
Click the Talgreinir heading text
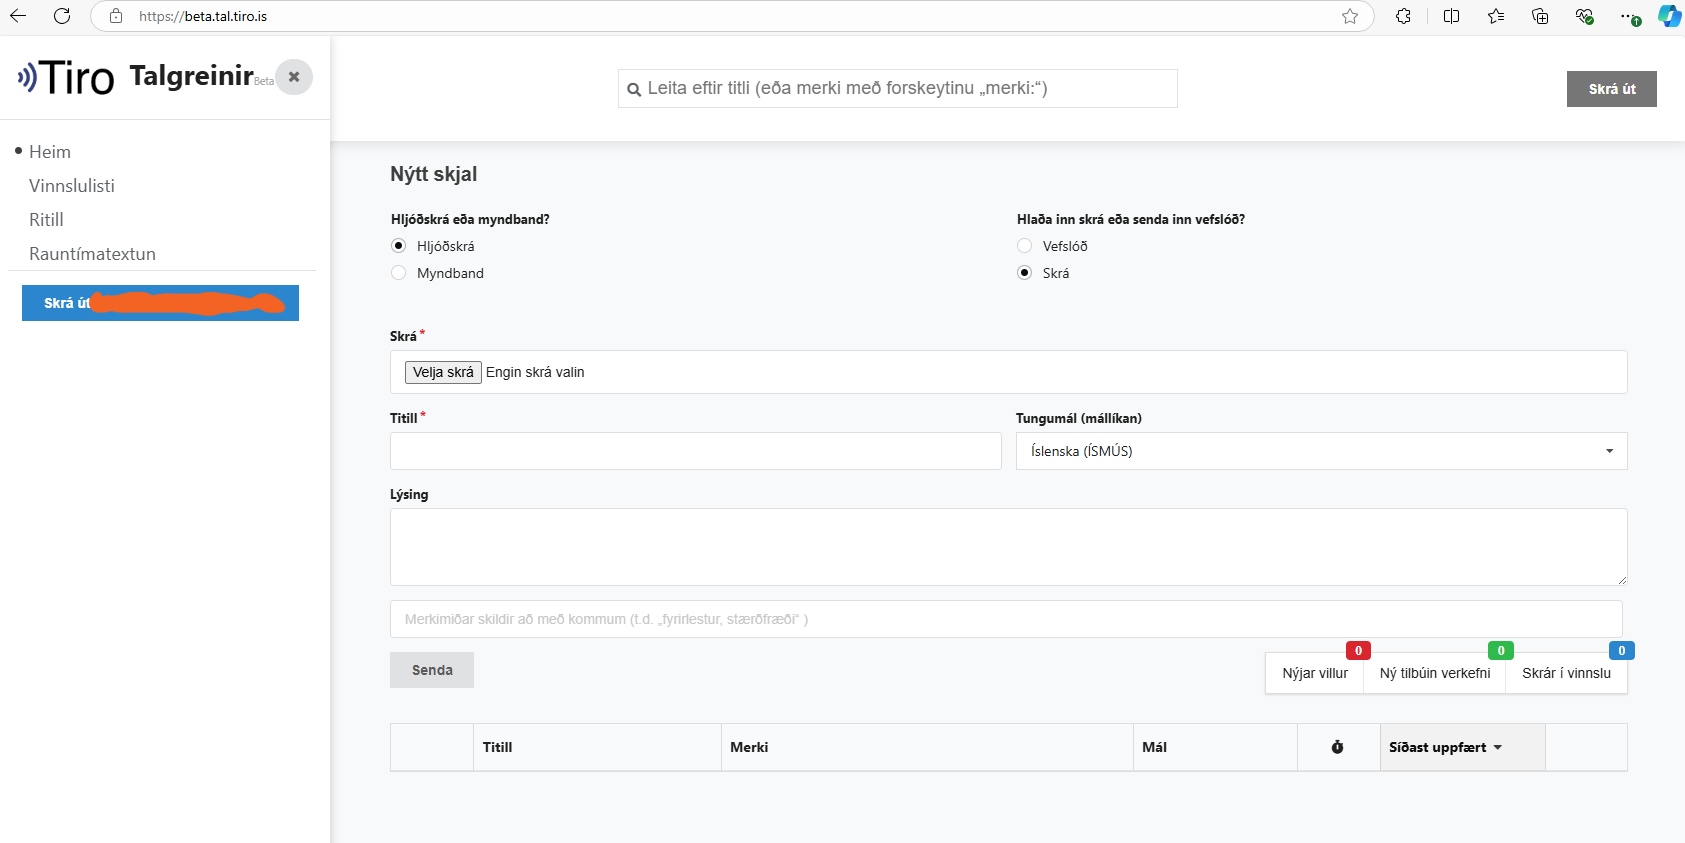coord(192,76)
